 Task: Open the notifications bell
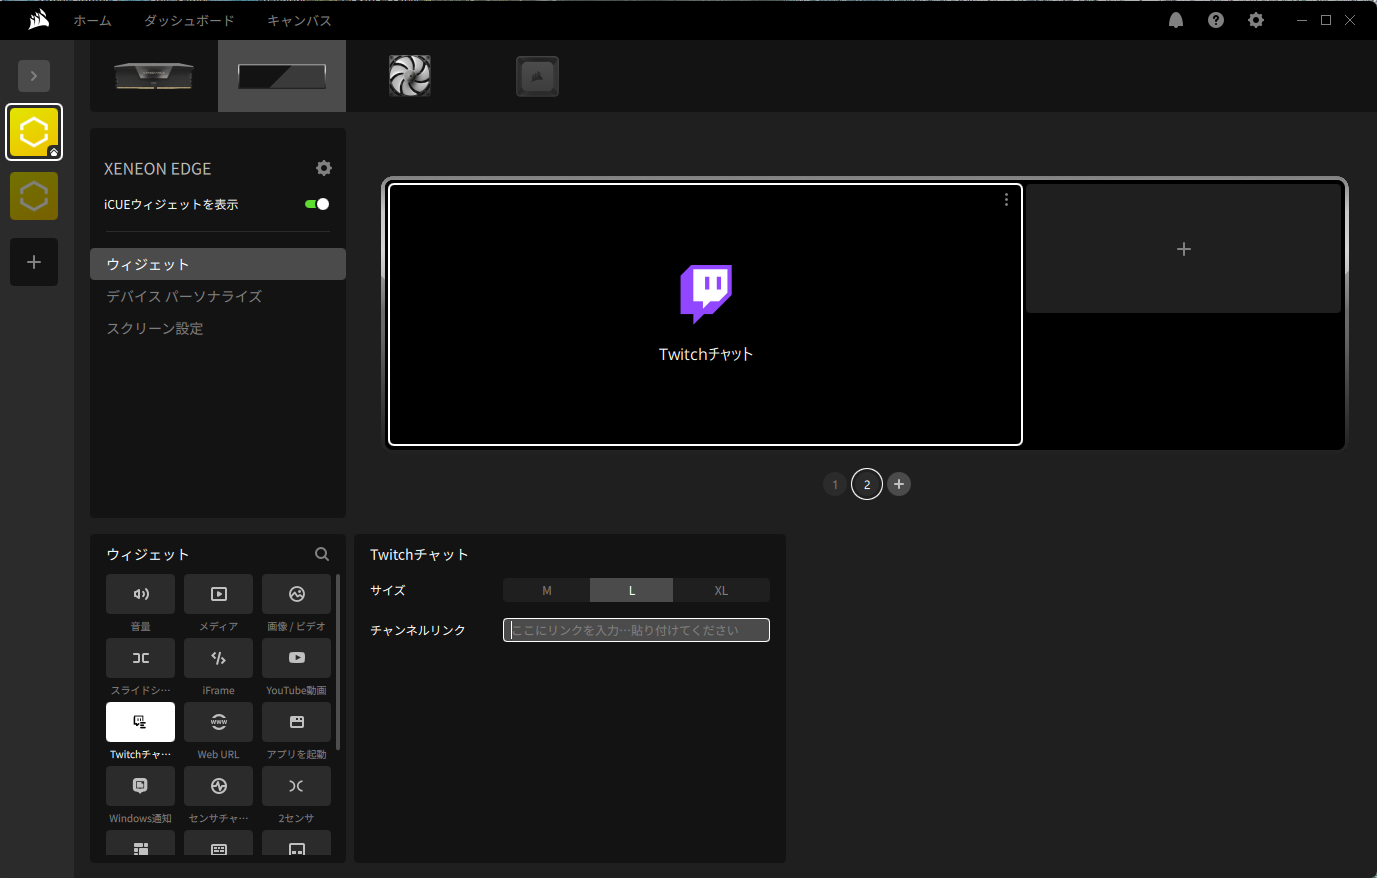[x=1176, y=20]
